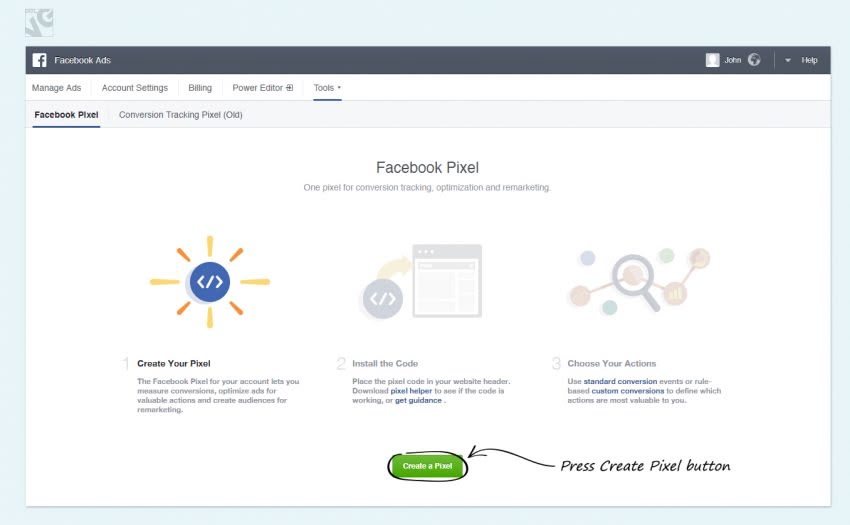Screen dimensions: 850x525
Task: Click the Facebook logo icon
Action: coord(40,60)
